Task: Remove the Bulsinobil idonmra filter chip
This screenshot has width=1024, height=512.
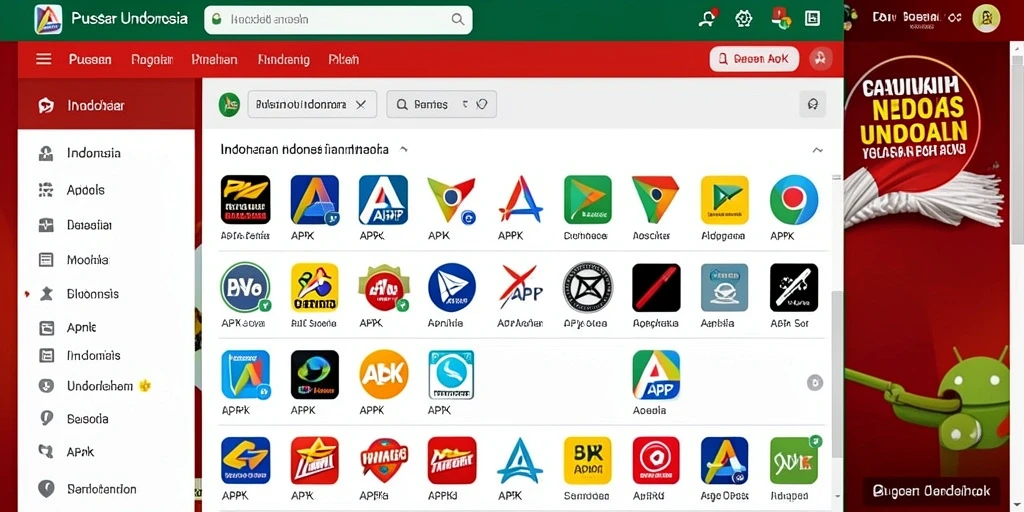Action: 360,104
